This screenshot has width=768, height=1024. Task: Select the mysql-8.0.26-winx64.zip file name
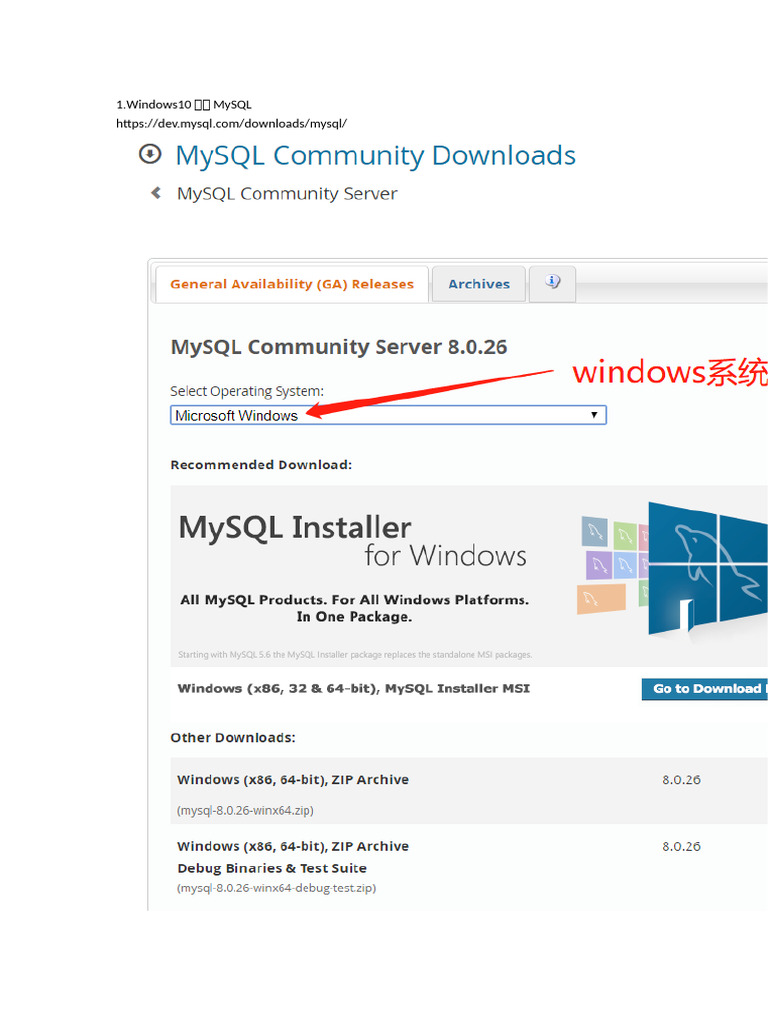(x=245, y=810)
